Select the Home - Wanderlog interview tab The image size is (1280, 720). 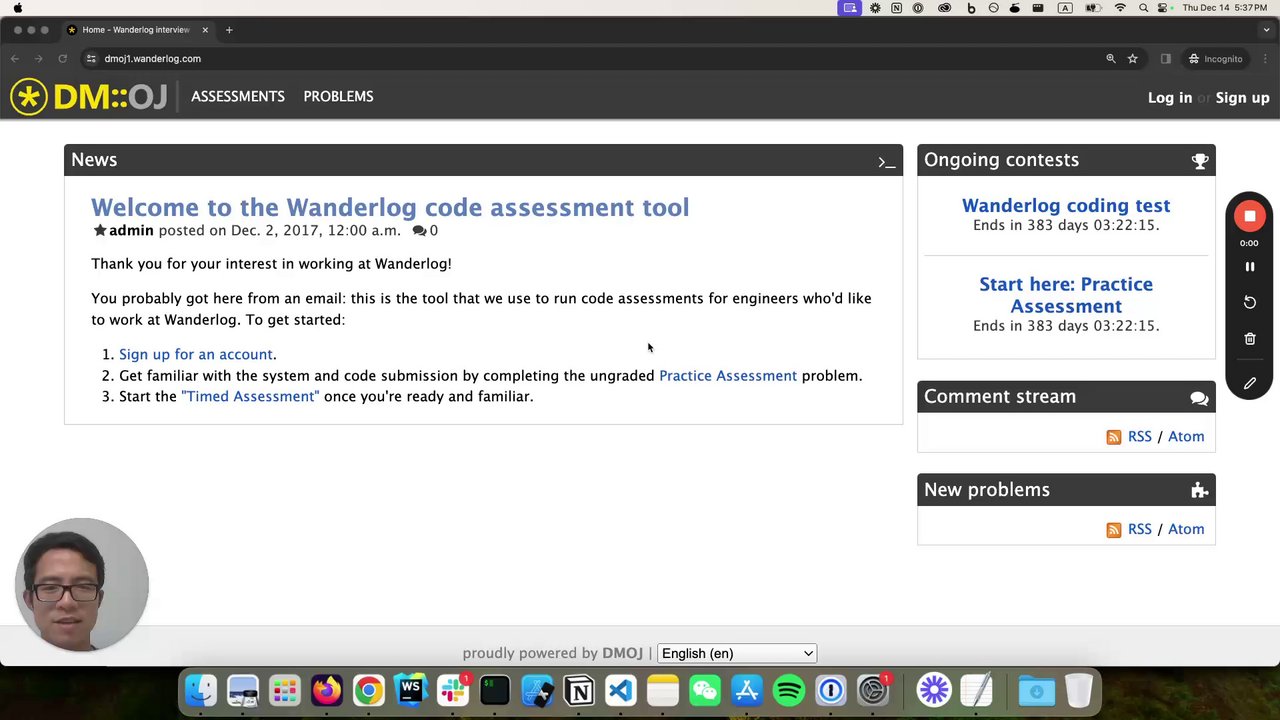137,30
